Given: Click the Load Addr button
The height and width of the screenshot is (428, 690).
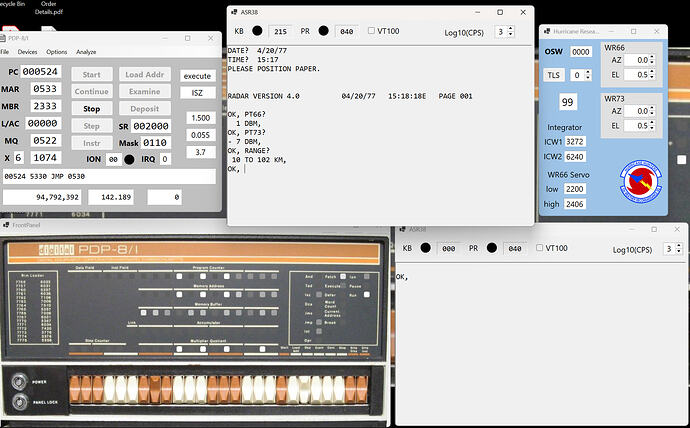Looking at the screenshot, I should (144, 74).
